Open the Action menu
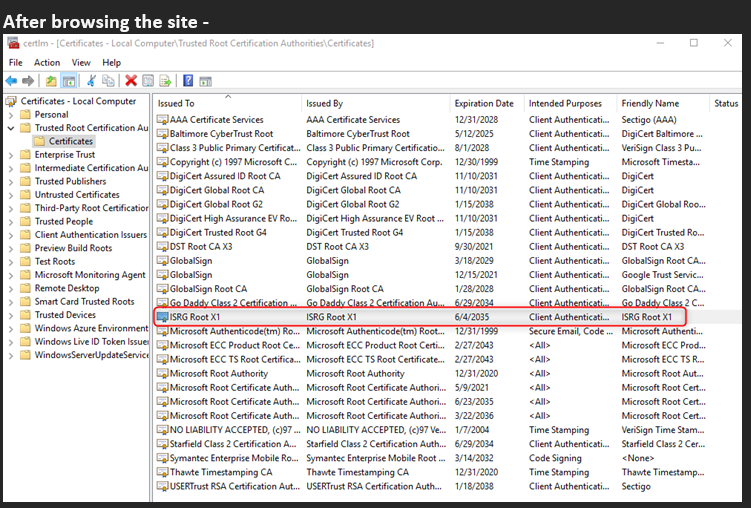Screen dimensions: 751x508 pyautogui.click(x=47, y=62)
